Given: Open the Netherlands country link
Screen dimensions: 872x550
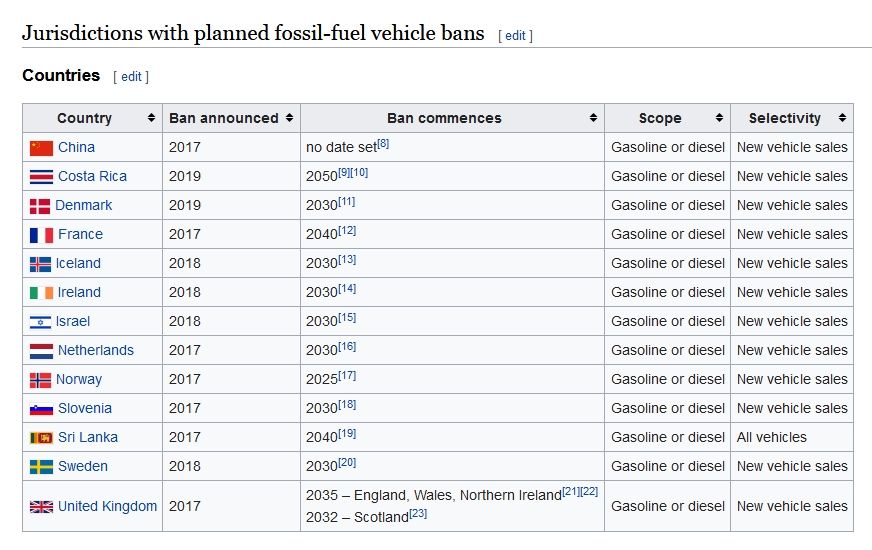Looking at the screenshot, I should [x=96, y=350].
